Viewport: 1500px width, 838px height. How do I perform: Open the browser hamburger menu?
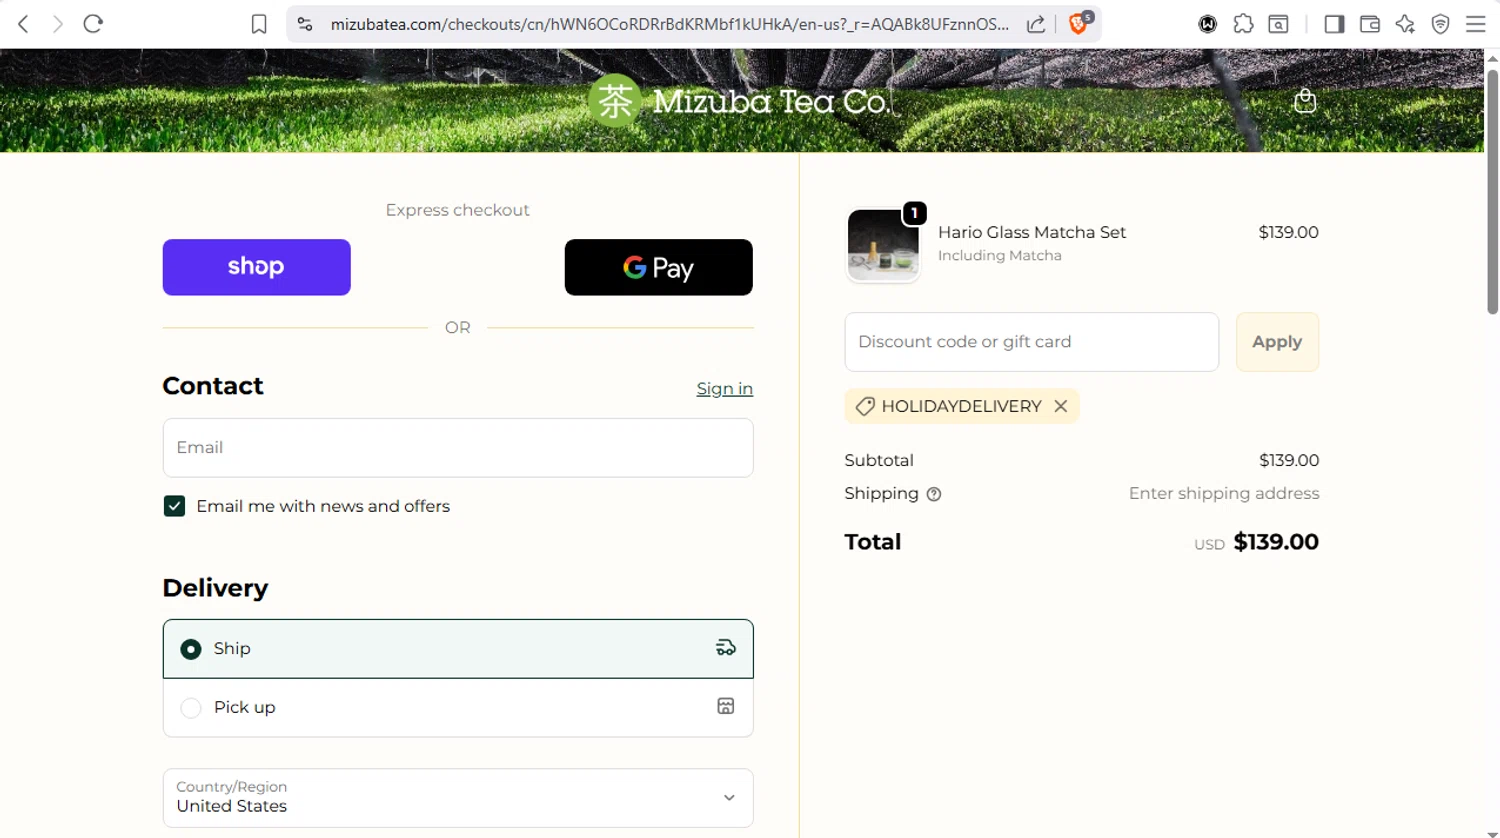pyautogui.click(x=1475, y=24)
